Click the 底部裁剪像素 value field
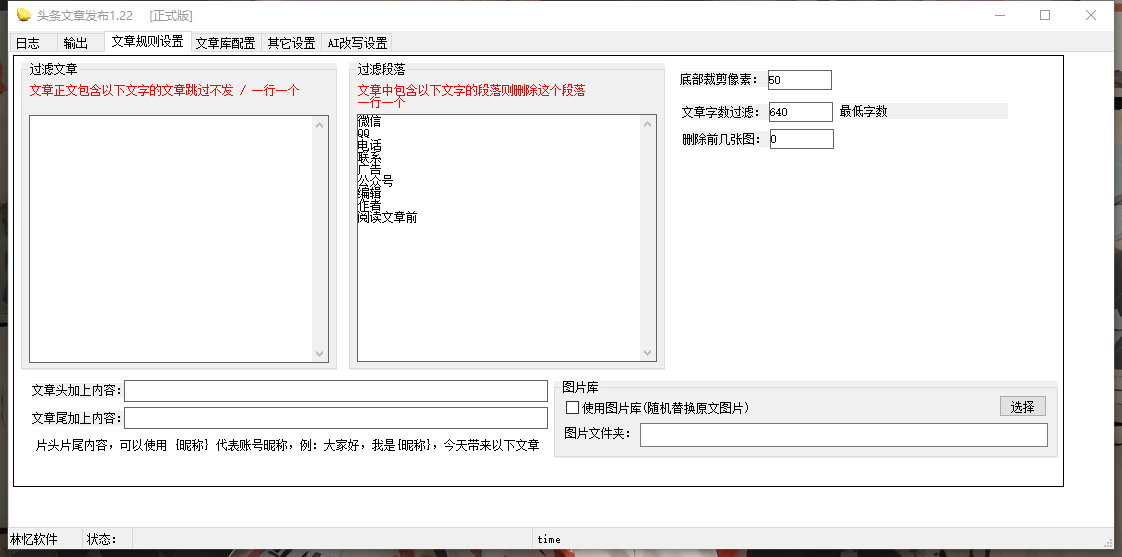Viewport: 1122px width, 557px height. coord(799,80)
